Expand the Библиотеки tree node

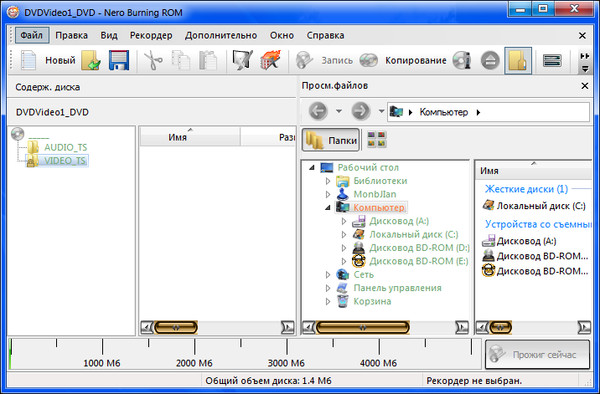click(x=328, y=181)
